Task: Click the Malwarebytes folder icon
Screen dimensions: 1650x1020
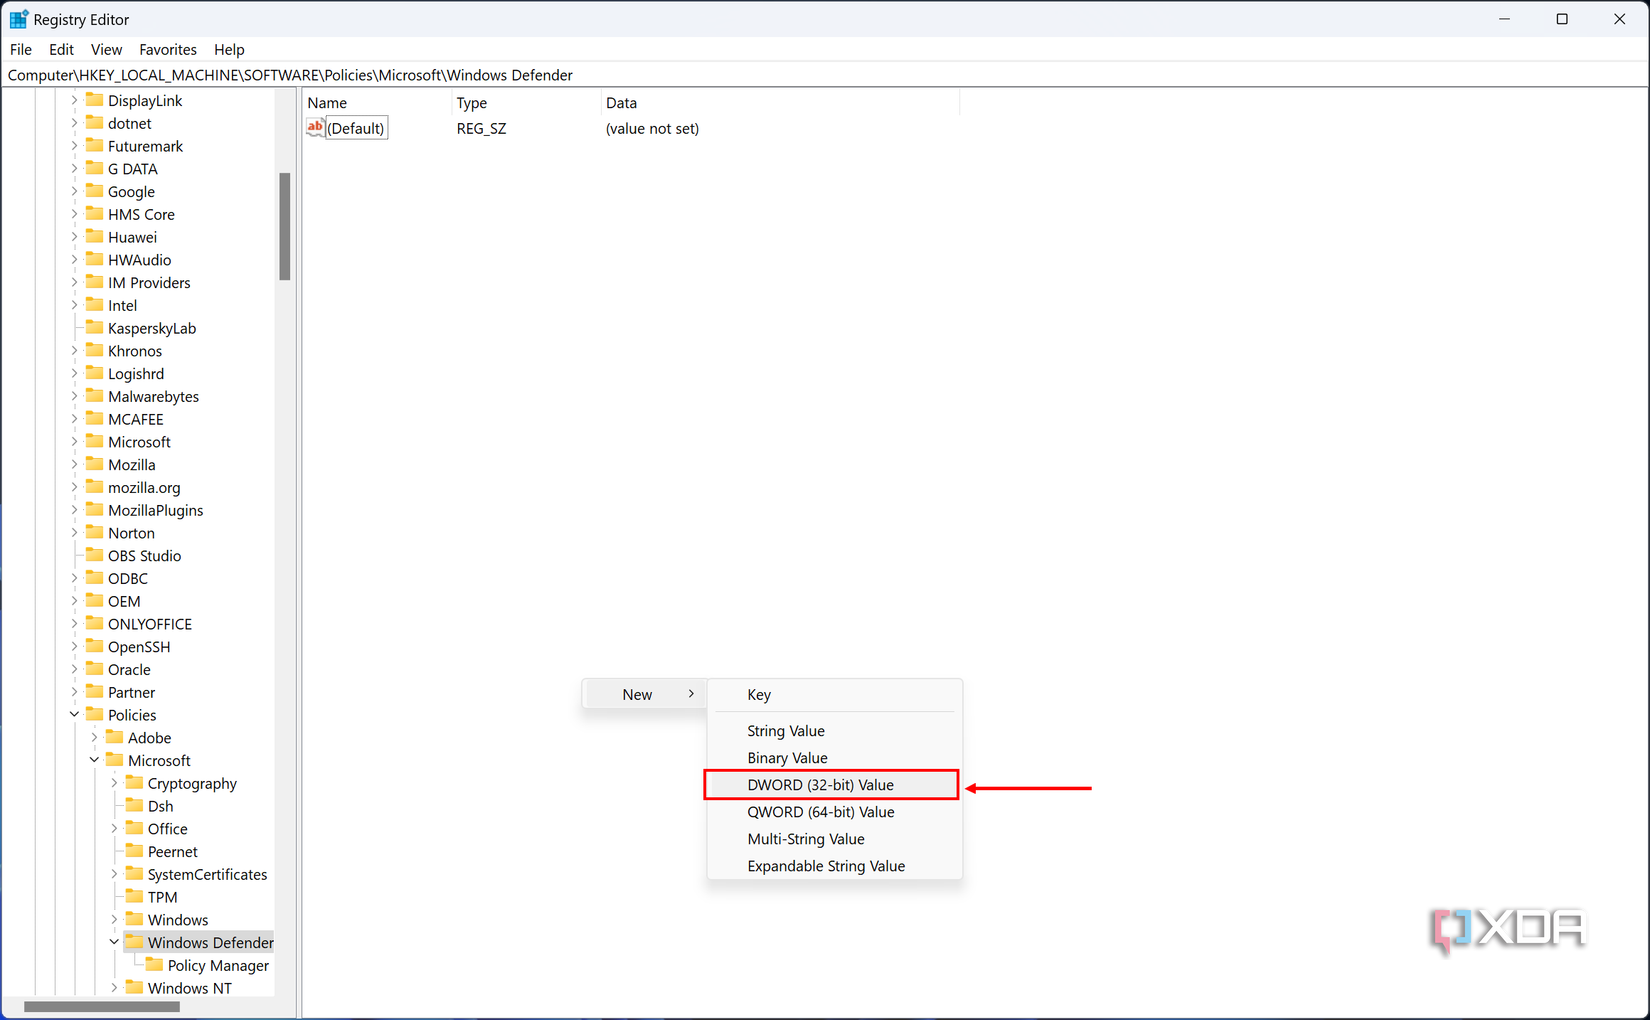Action: [95, 396]
